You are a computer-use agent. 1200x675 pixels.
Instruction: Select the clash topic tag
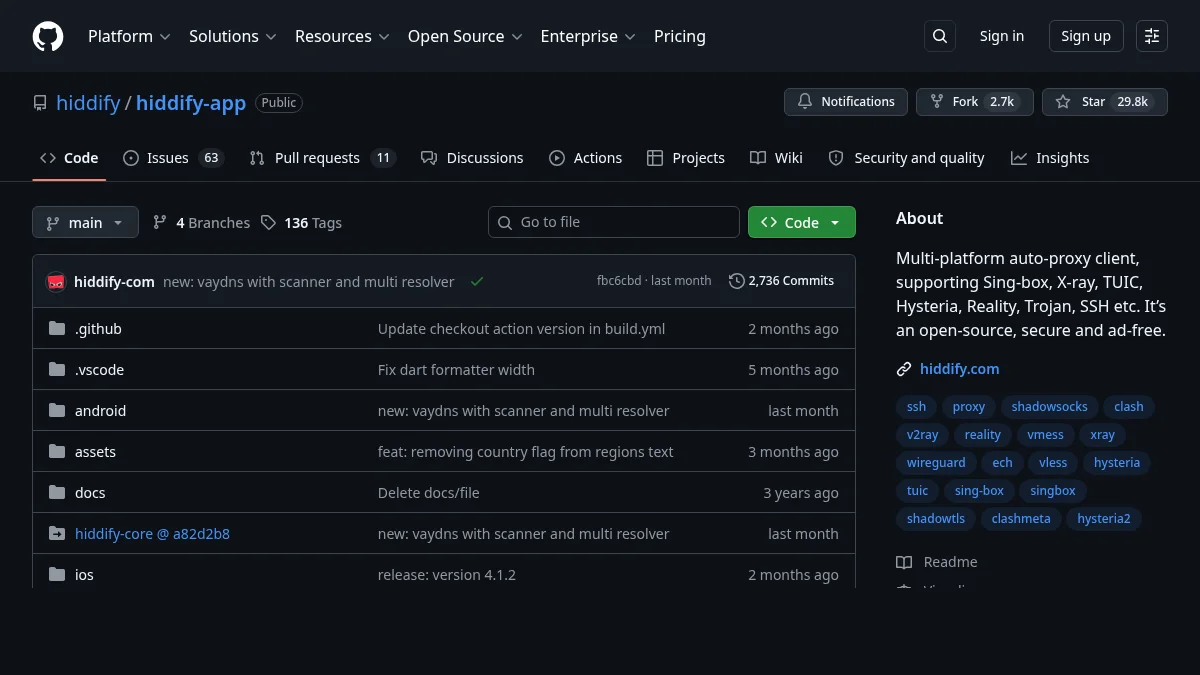(1129, 407)
